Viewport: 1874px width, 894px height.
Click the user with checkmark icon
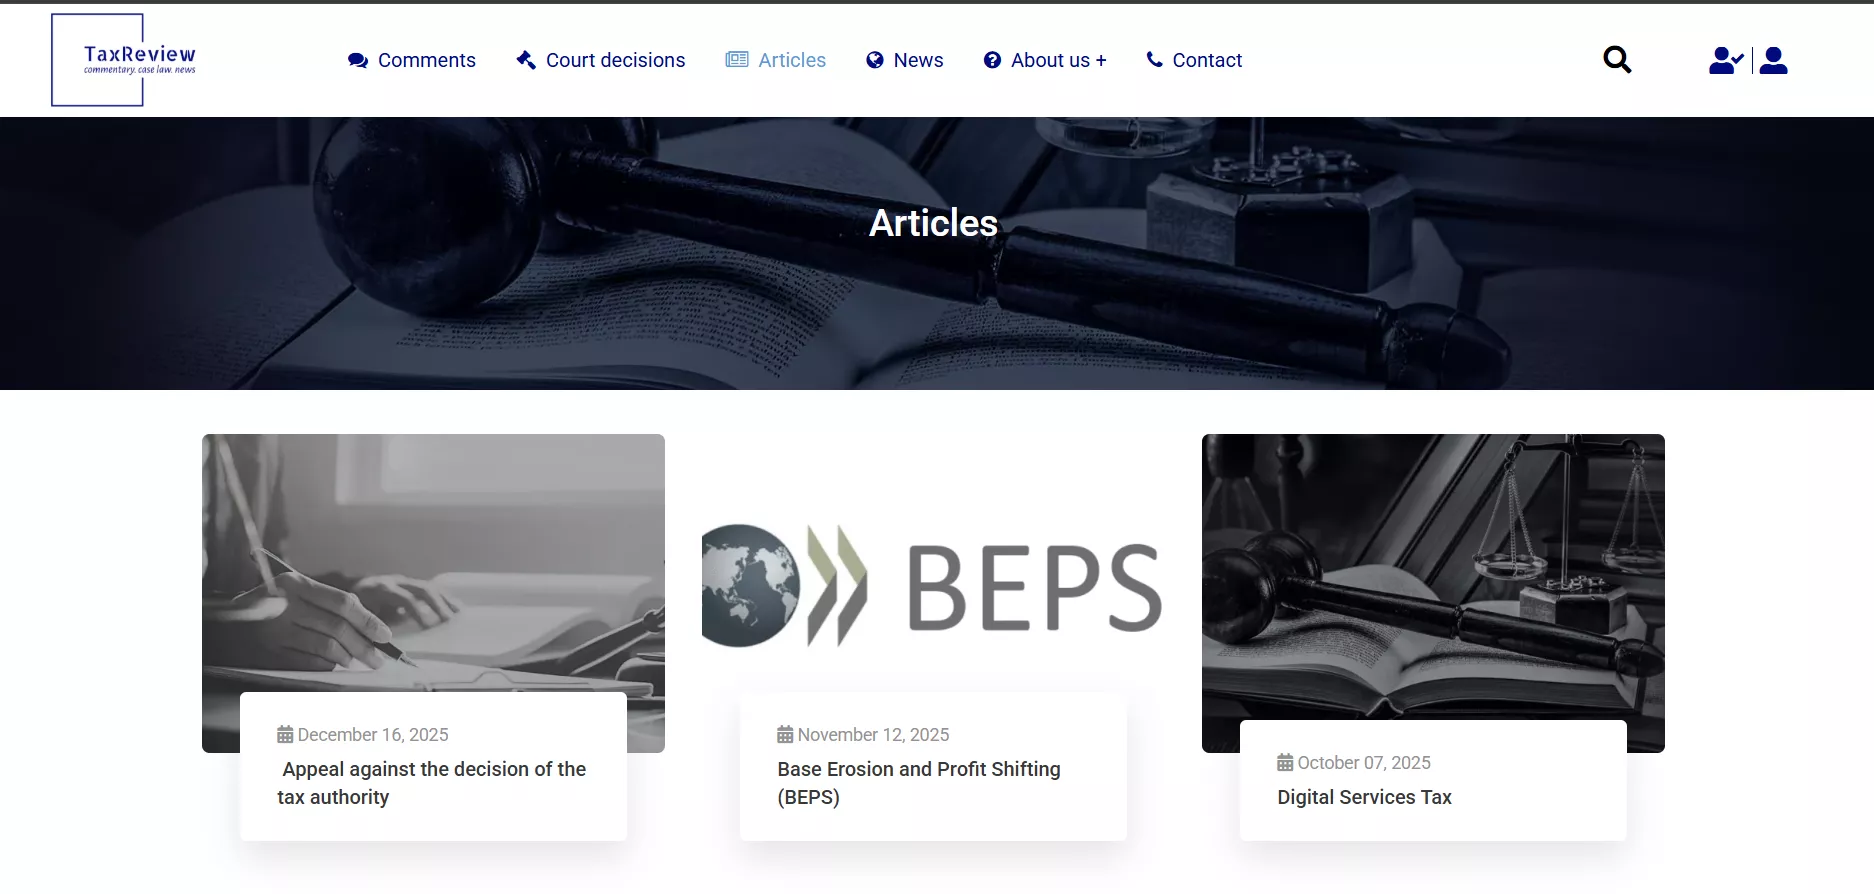pos(1725,61)
